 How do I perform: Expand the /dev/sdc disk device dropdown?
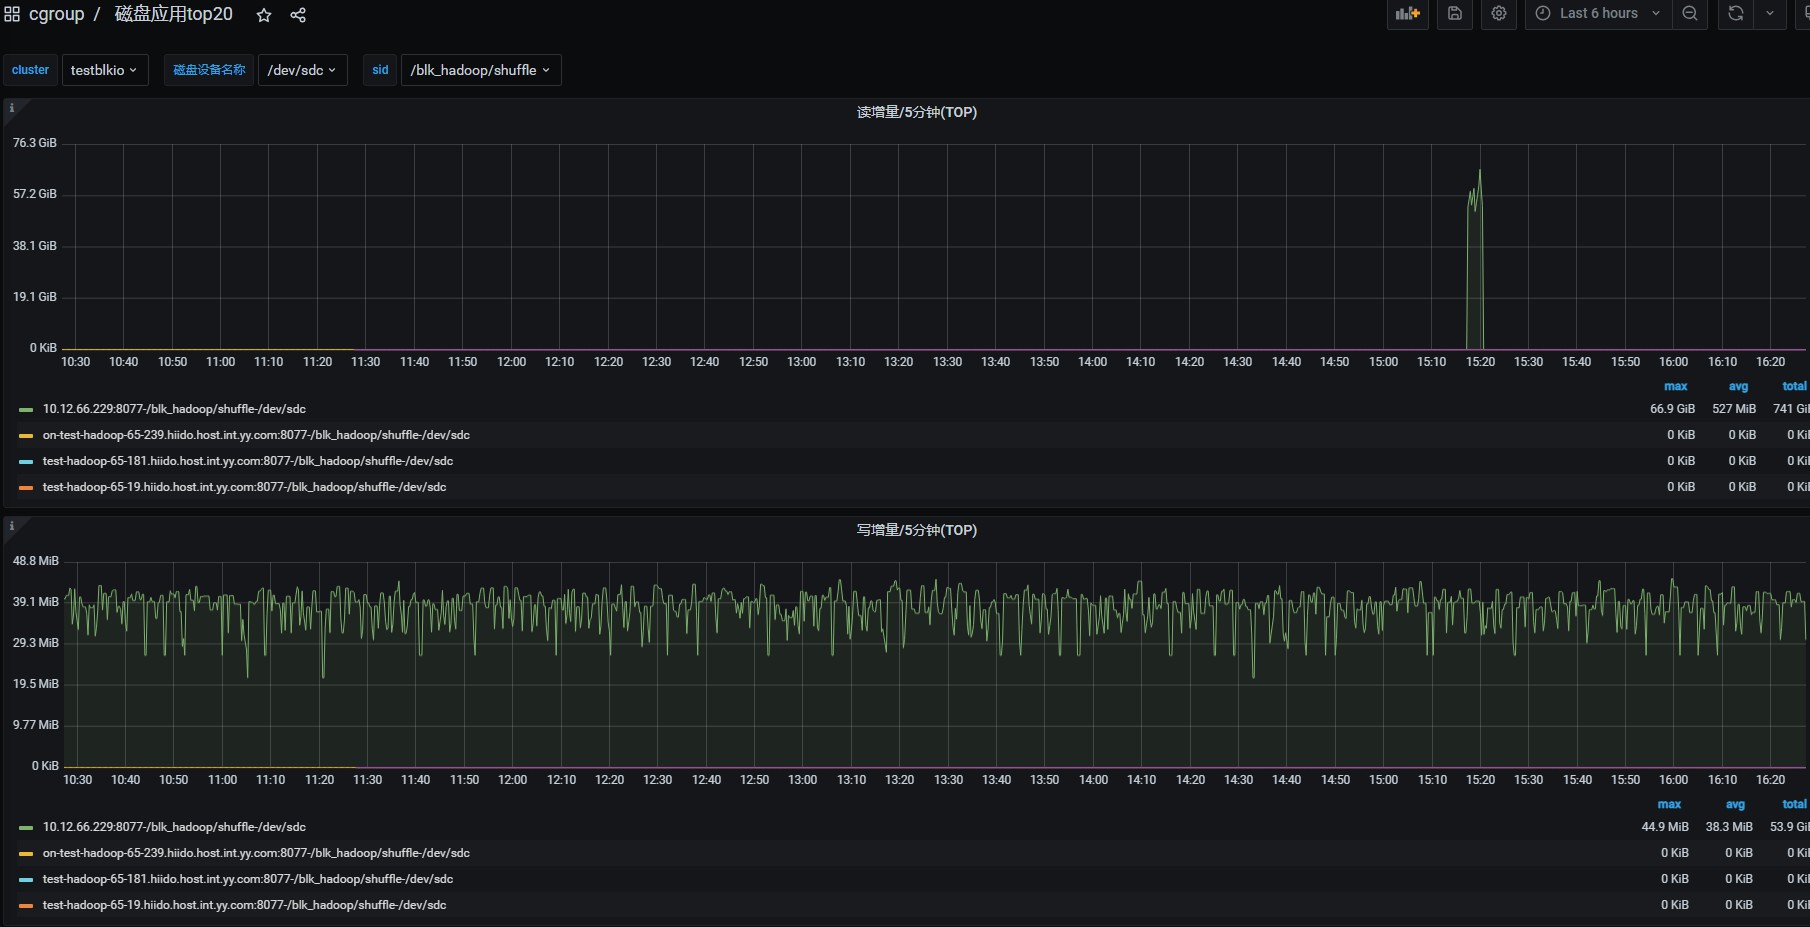[302, 70]
